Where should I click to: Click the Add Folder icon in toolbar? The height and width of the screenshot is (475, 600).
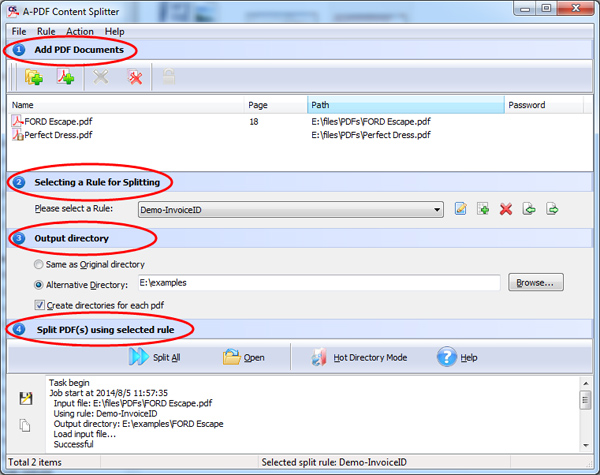point(34,77)
